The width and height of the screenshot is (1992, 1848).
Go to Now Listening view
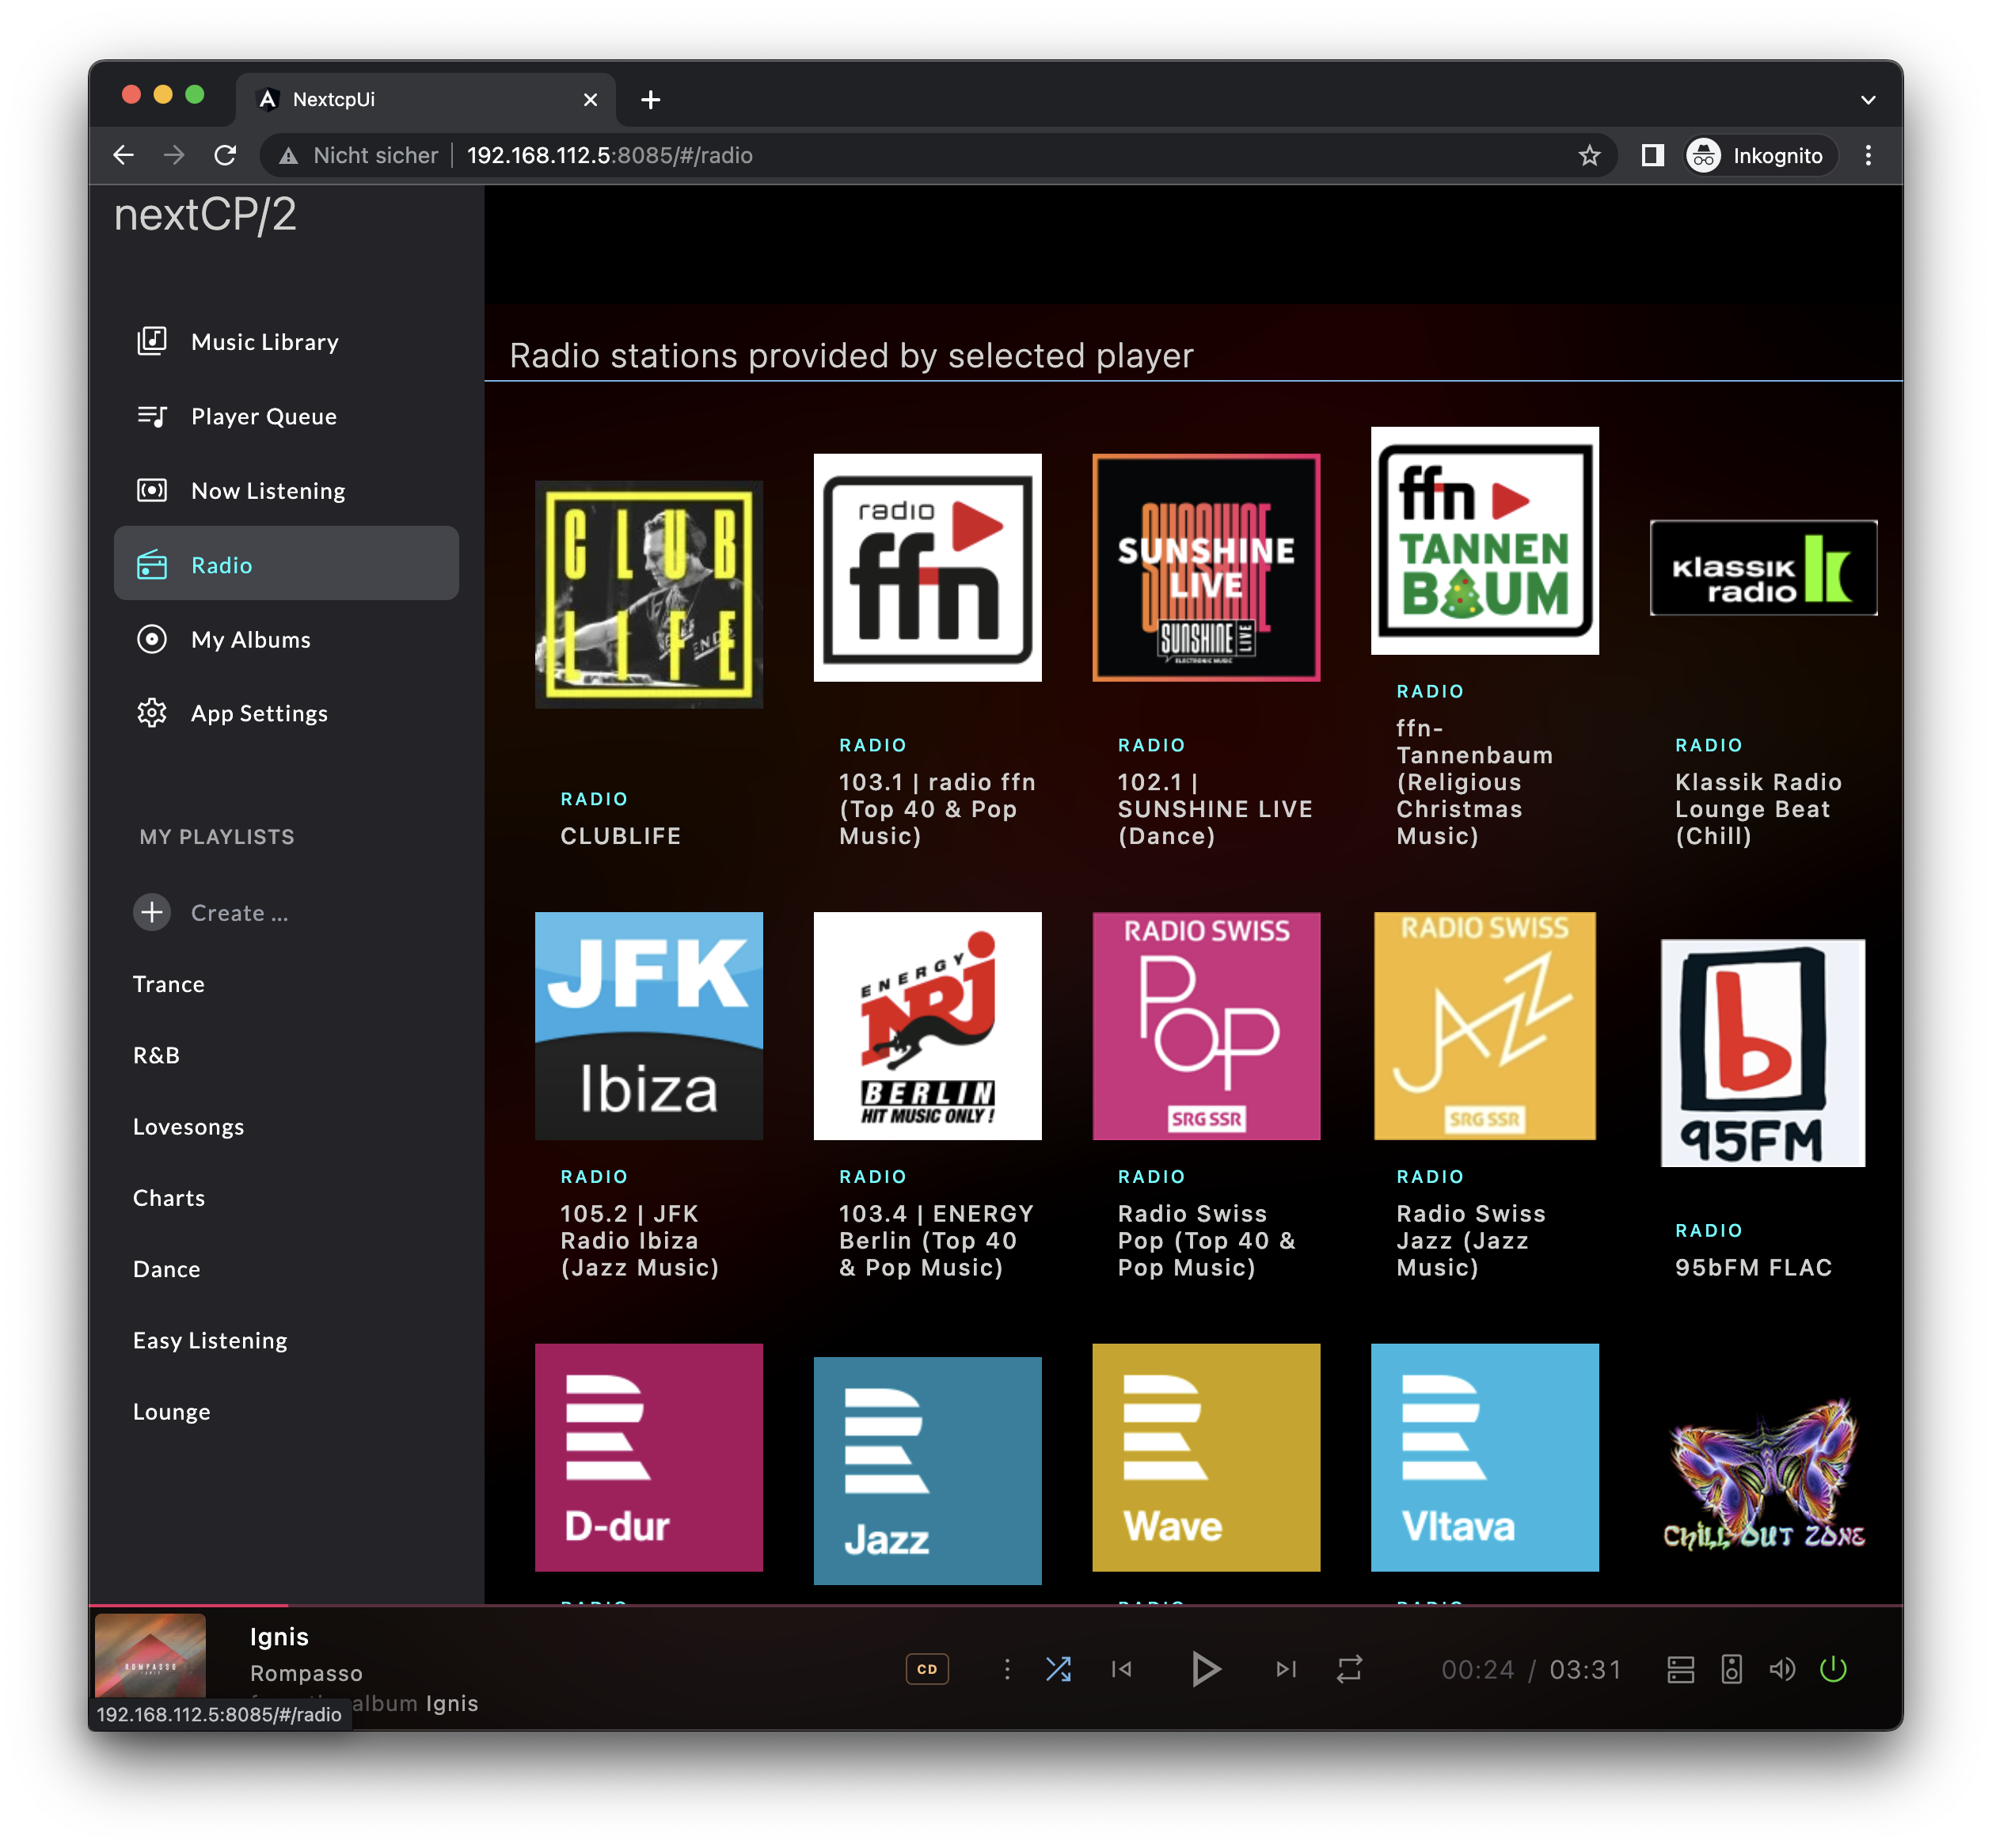pyautogui.click(x=286, y=490)
